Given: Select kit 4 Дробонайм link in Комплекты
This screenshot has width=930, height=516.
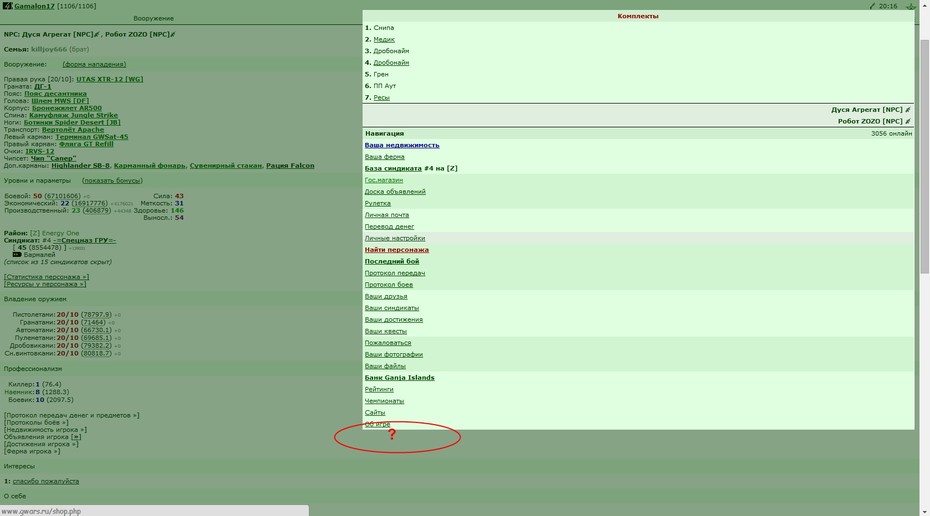Looking at the screenshot, I should coord(391,62).
